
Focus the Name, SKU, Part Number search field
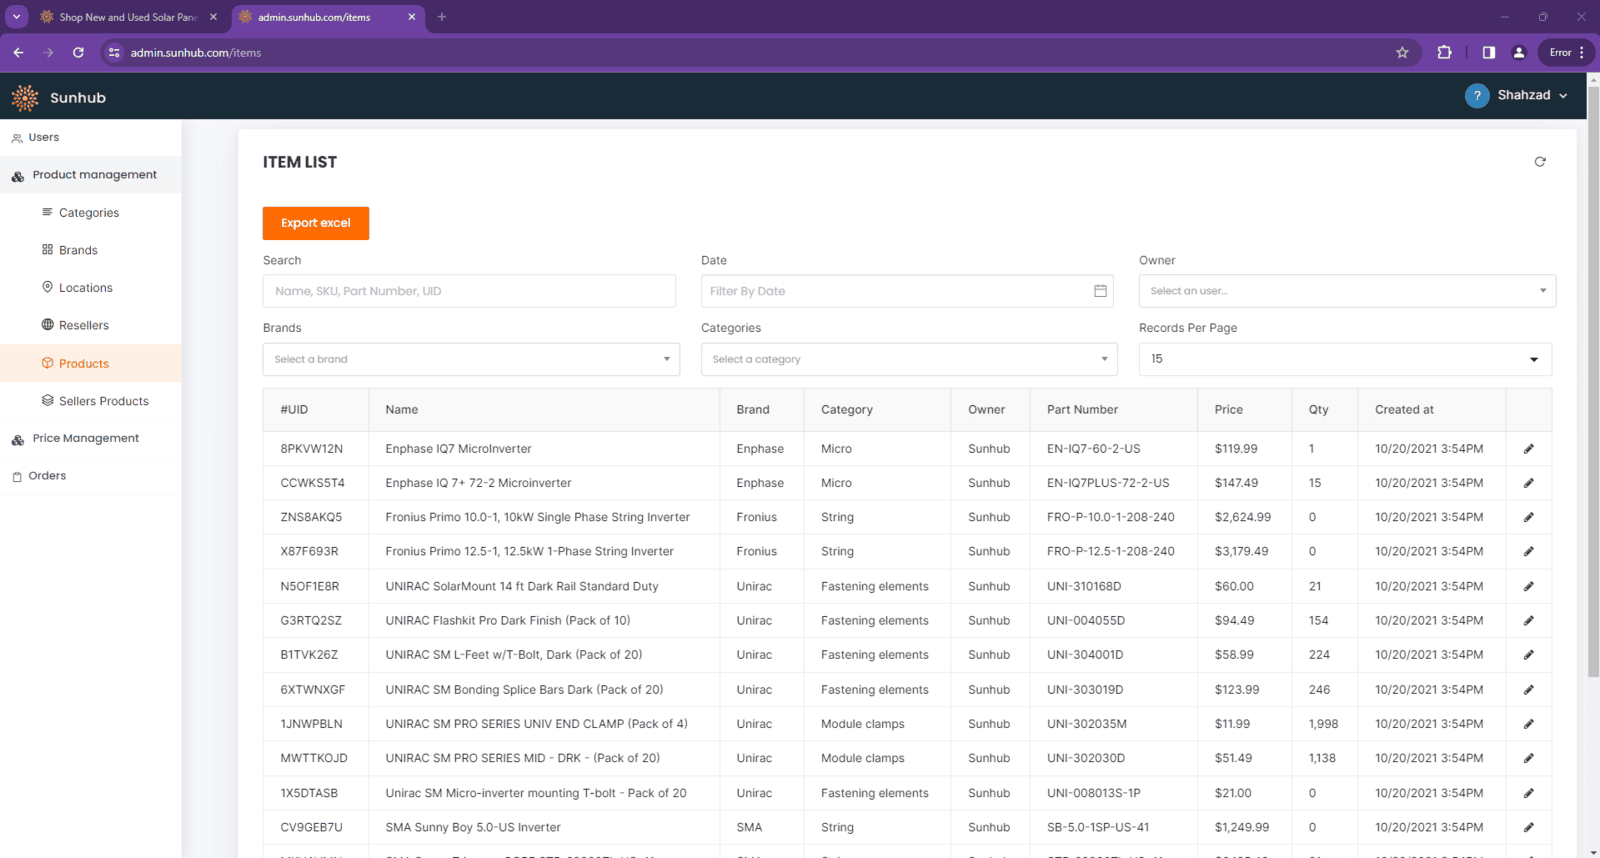pos(469,291)
